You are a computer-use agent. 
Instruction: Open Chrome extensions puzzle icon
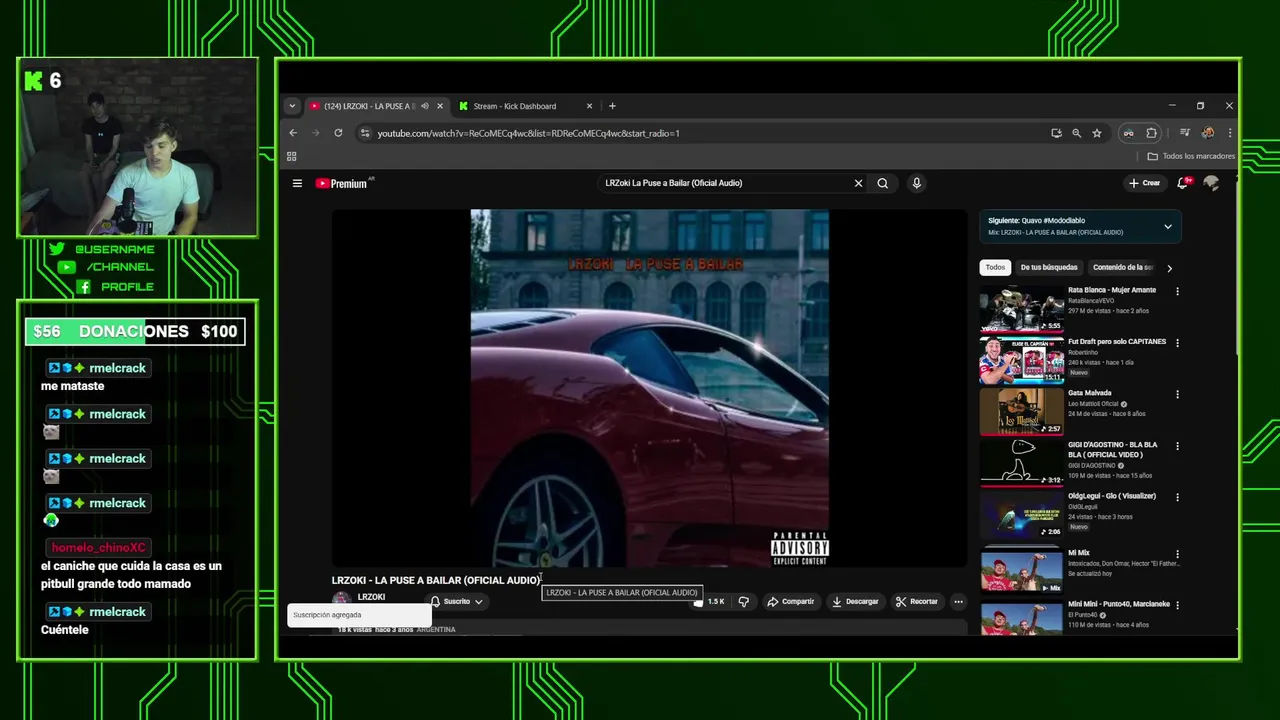(x=1151, y=133)
